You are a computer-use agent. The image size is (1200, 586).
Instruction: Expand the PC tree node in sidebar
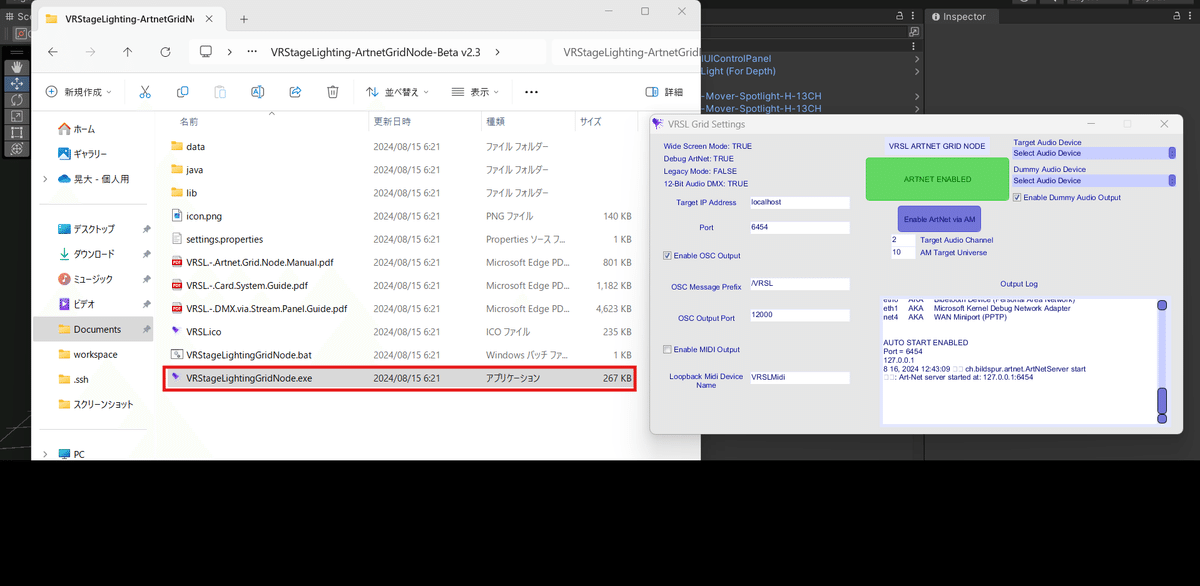44,454
